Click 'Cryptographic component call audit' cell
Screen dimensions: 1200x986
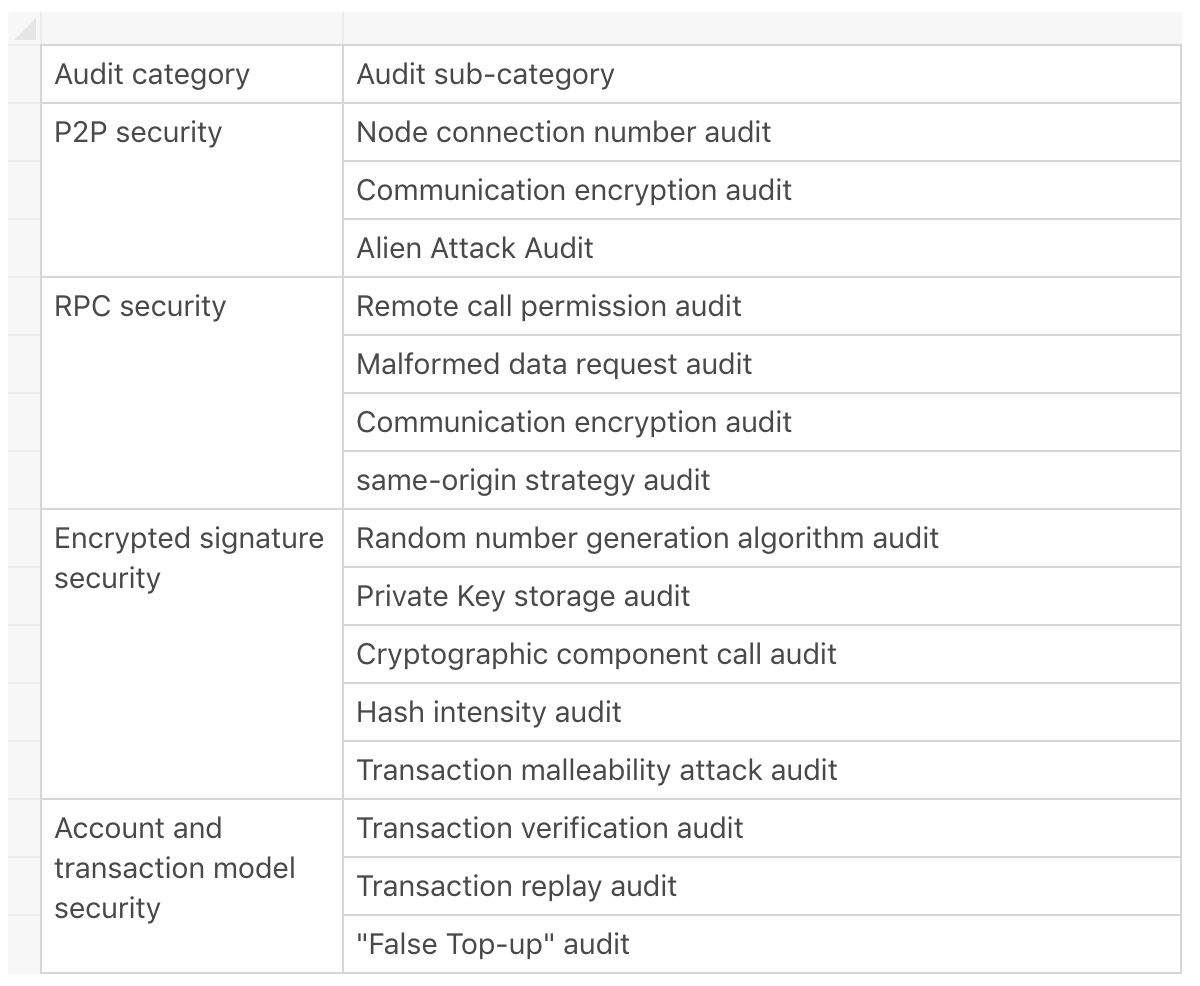(x=762, y=654)
